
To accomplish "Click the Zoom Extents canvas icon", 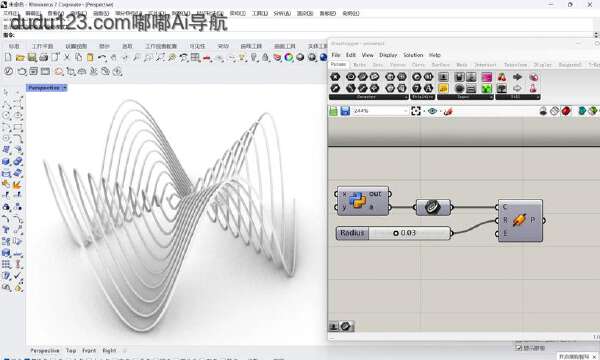I will [416, 111].
